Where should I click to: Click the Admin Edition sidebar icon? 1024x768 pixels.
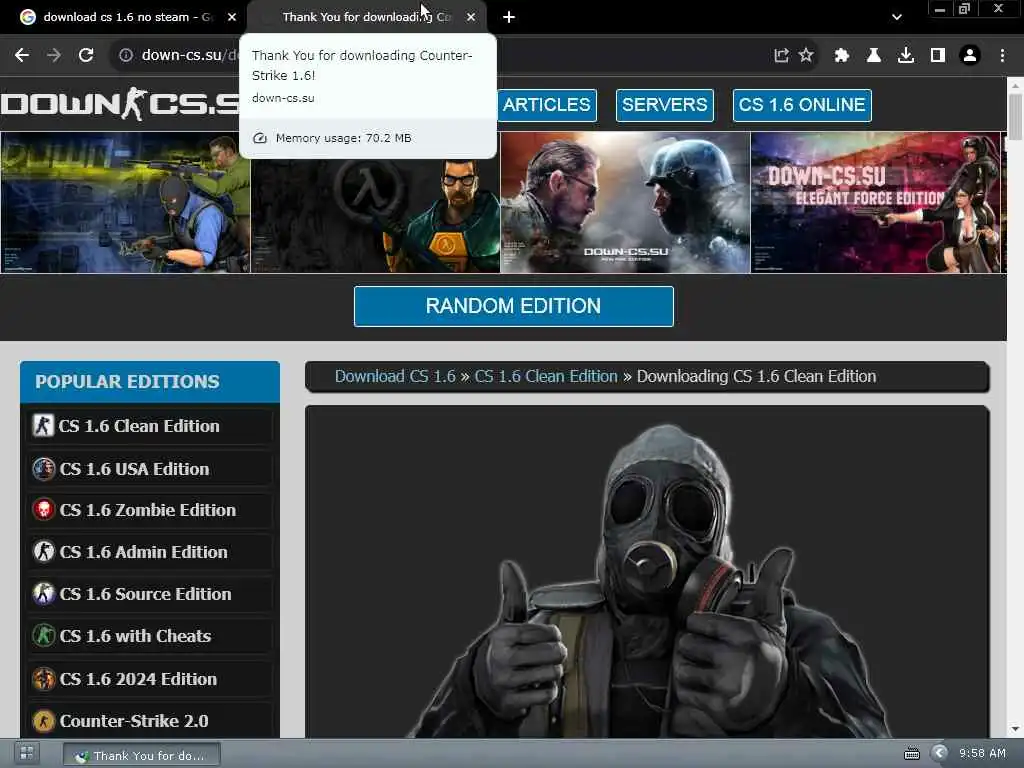pyautogui.click(x=44, y=552)
